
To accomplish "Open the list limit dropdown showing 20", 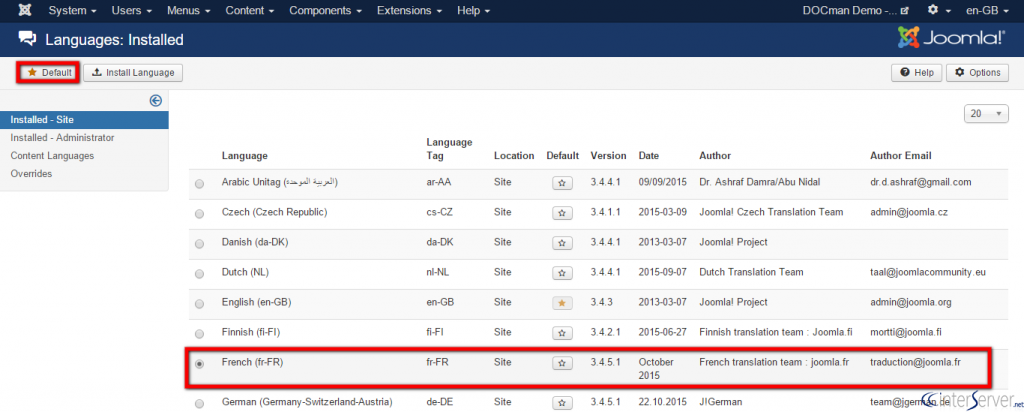I will coord(986,114).
